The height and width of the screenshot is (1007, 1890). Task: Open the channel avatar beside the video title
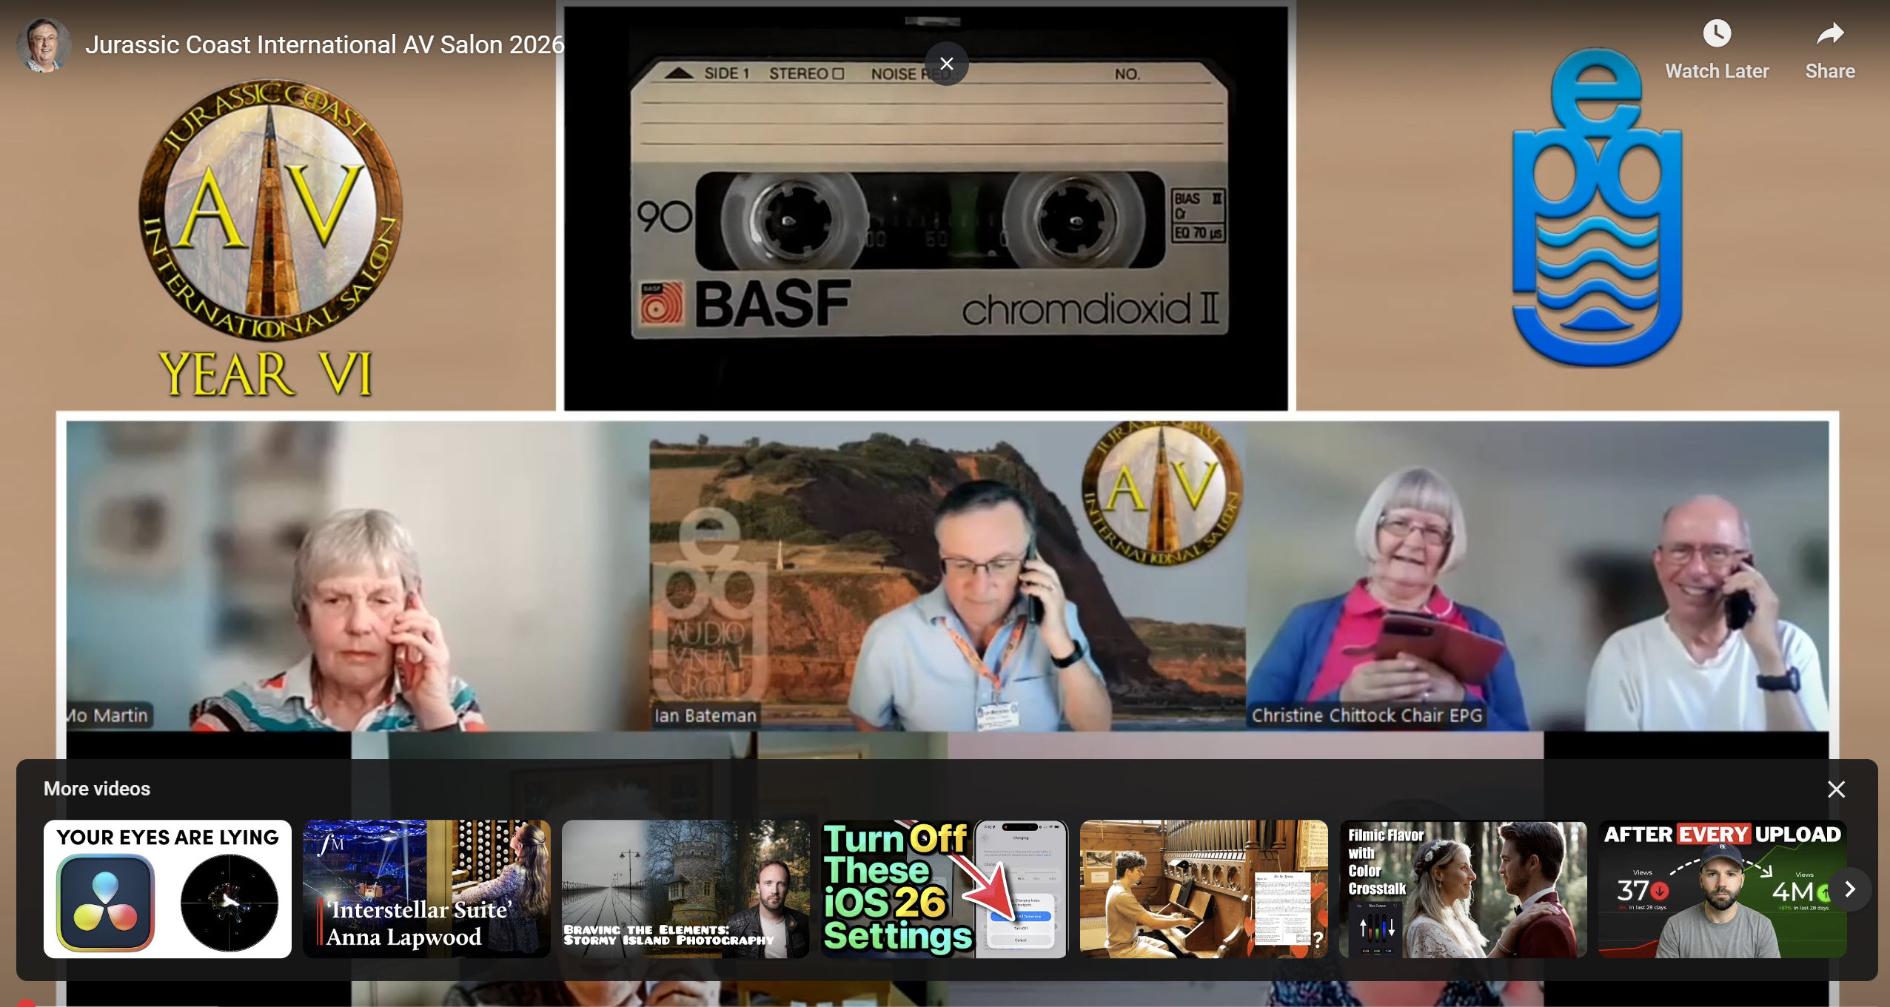(44, 45)
